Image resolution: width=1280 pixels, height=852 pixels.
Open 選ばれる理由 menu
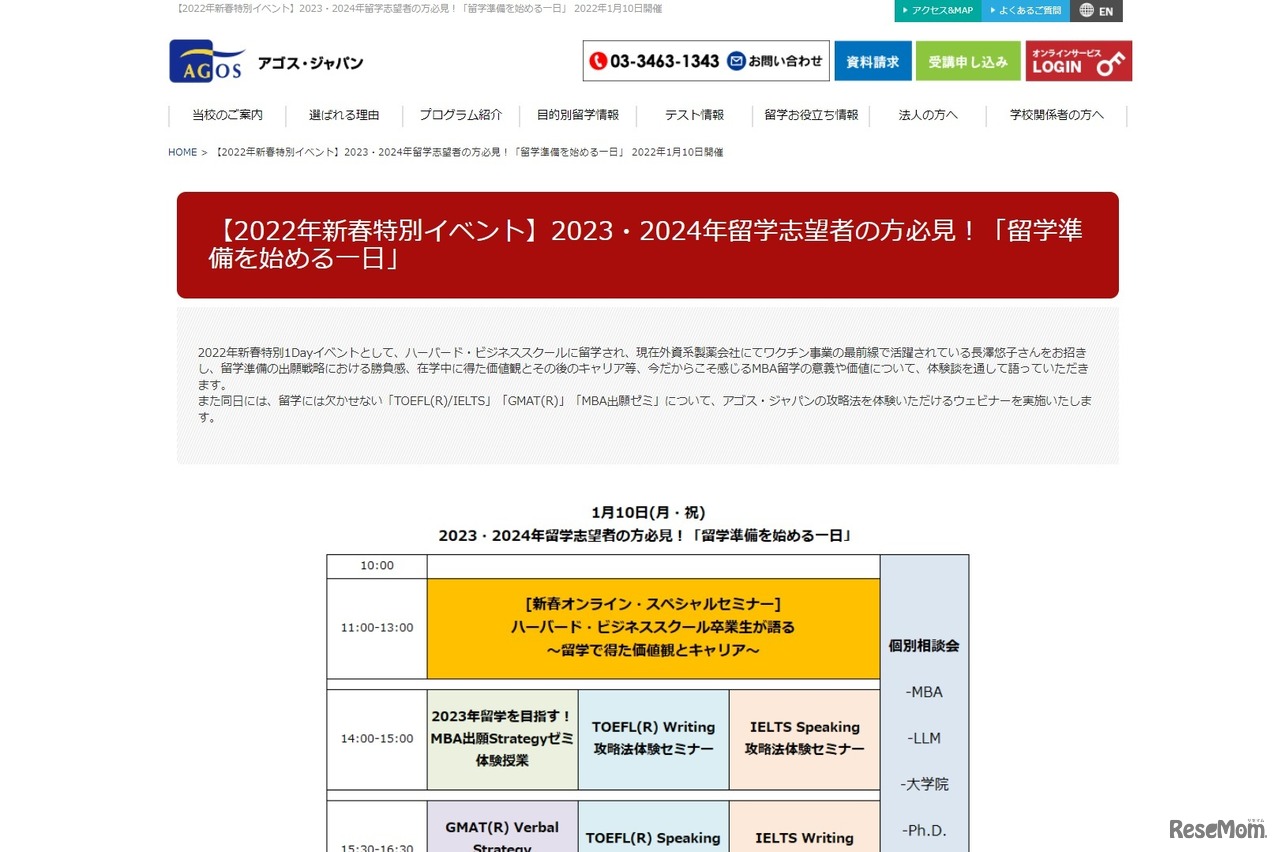[x=344, y=115]
